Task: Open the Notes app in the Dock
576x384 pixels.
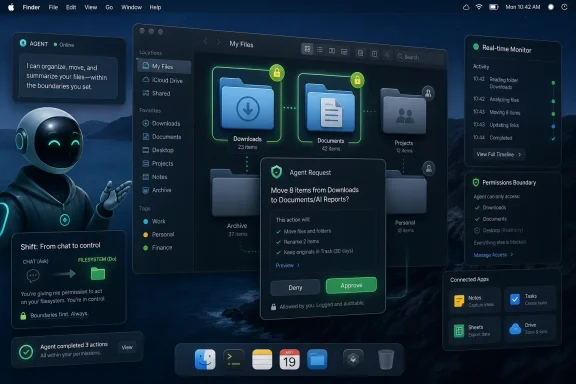Action: coord(262,359)
